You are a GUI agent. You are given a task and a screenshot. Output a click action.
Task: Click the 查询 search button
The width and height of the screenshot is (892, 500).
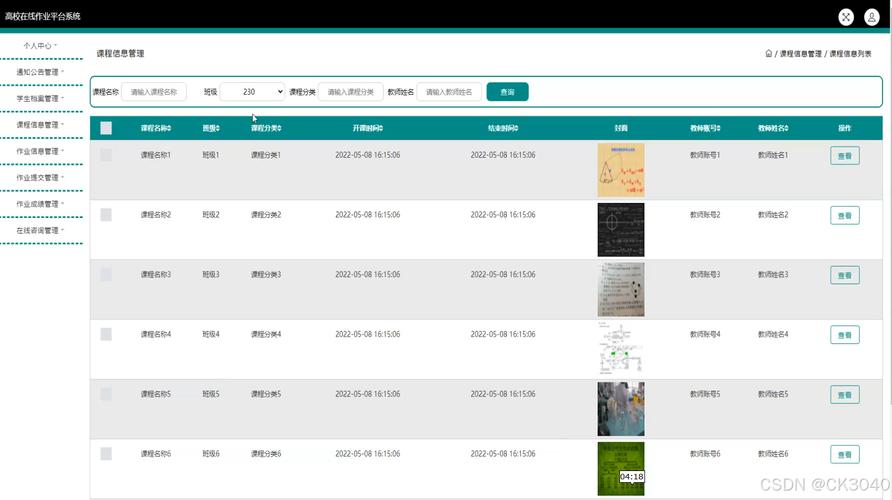coord(507,92)
